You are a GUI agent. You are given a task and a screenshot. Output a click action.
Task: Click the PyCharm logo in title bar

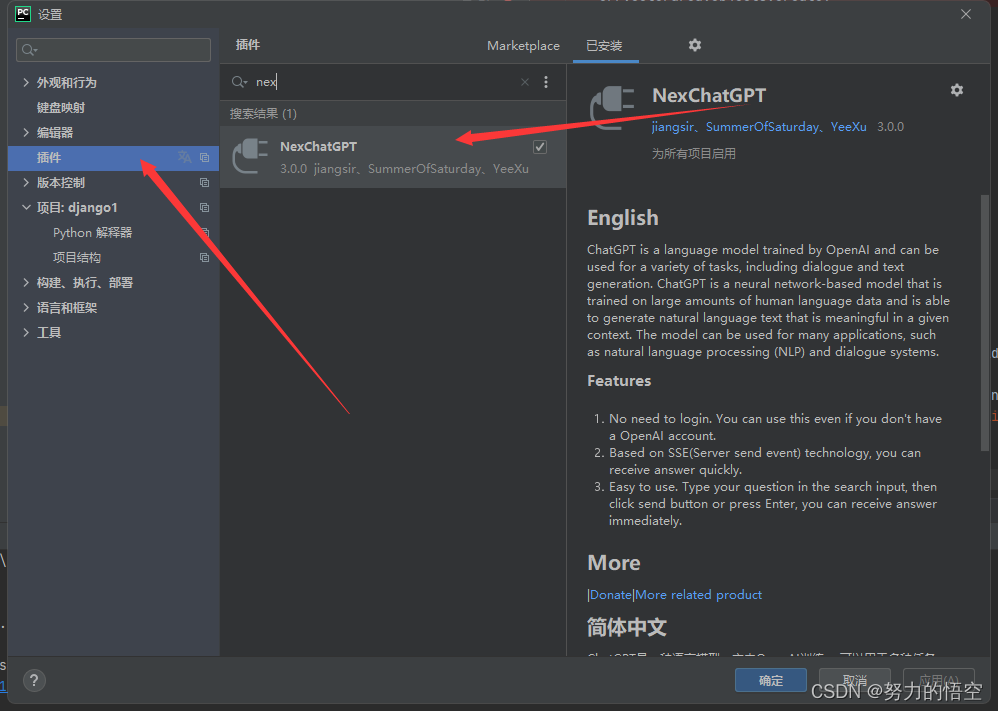pos(23,14)
